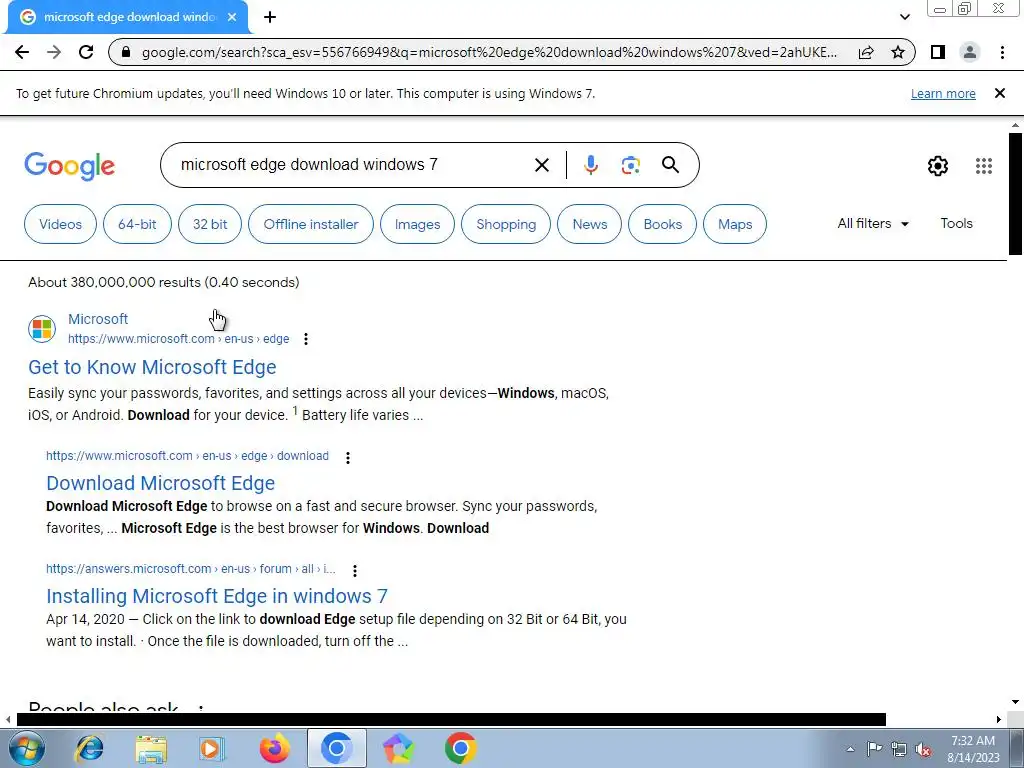Open the Chromium three-dot menu
1024x768 pixels.
click(1002, 52)
